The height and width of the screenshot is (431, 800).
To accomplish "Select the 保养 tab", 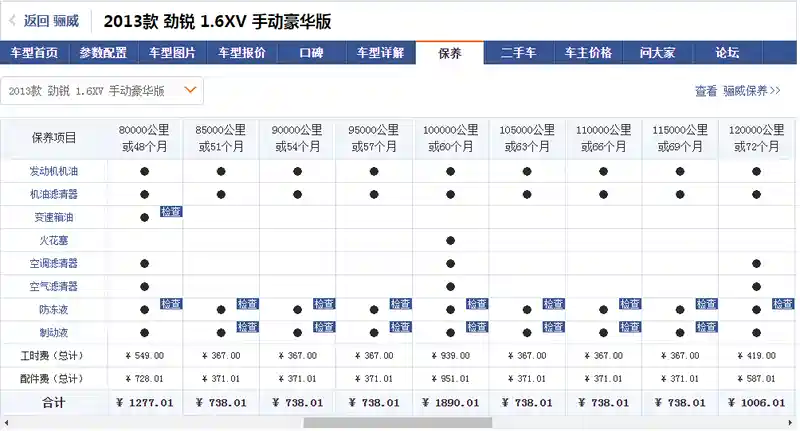I will (x=450, y=53).
